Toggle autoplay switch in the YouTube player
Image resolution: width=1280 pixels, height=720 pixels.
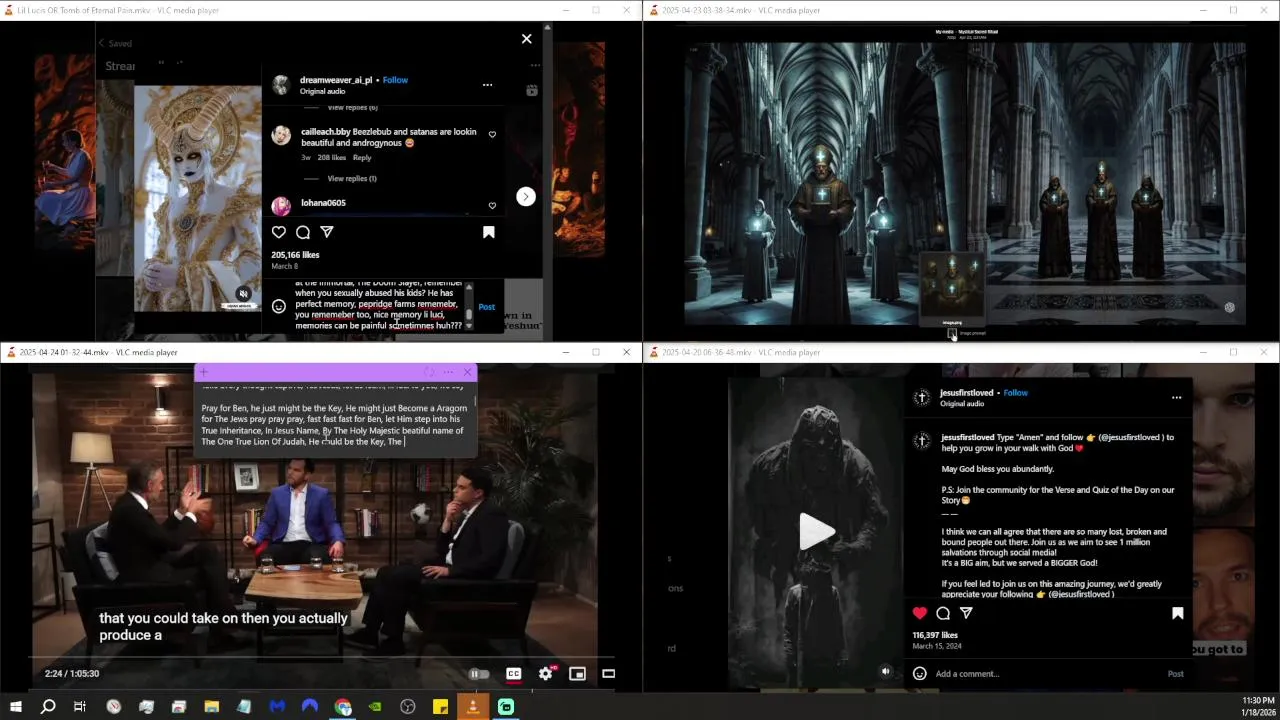coord(479,674)
